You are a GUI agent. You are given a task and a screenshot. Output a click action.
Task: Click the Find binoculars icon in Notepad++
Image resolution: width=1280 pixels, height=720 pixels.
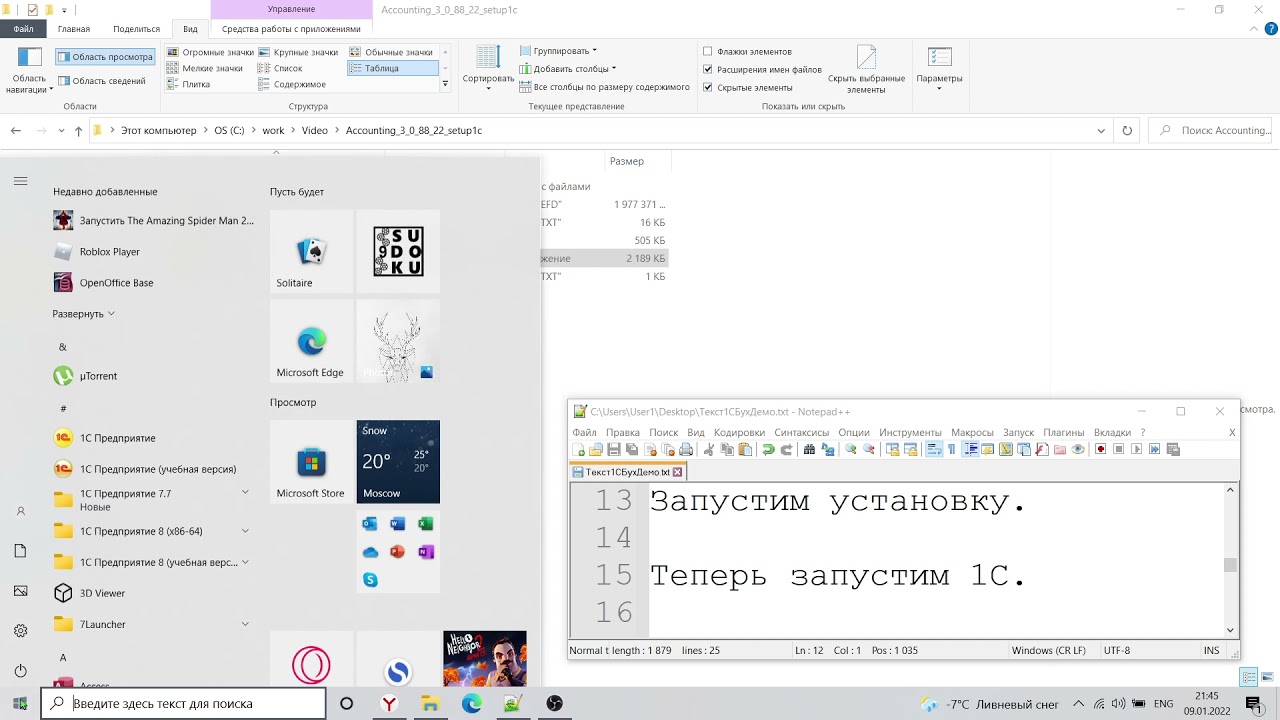tap(809, 450)
